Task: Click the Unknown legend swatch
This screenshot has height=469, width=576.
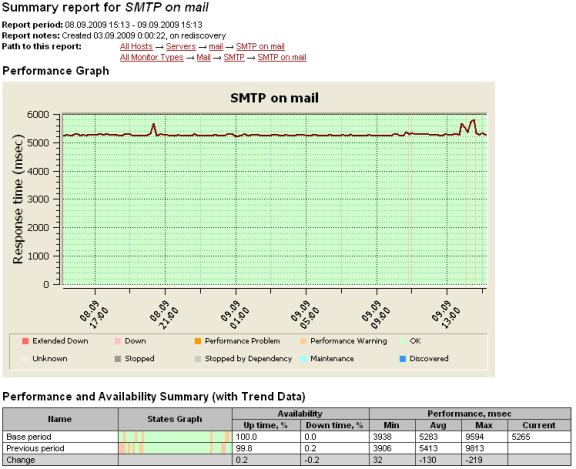Action: click(x=25, y=359)
